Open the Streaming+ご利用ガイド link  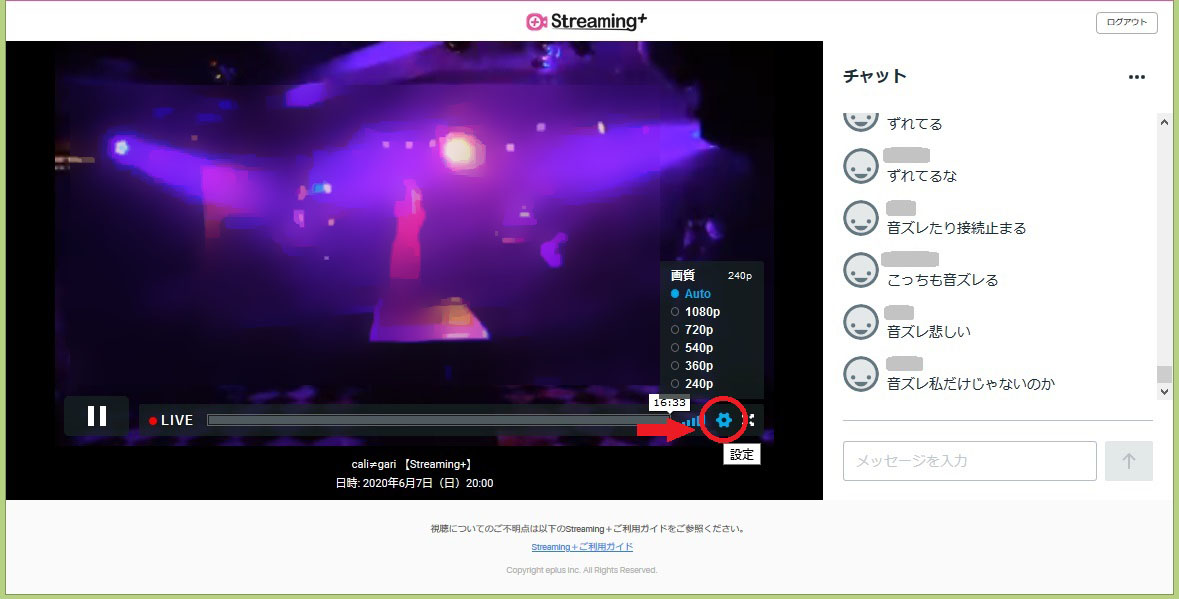tap(583, 547)
